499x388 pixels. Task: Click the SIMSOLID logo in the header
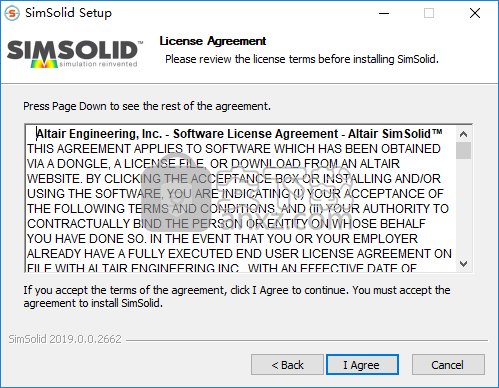click(75, 54)
